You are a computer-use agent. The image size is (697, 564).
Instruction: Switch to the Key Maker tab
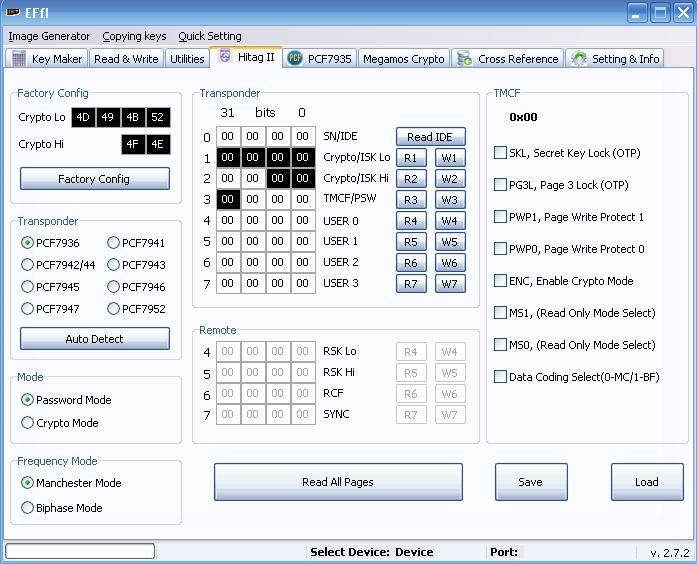tap(47, 59)
